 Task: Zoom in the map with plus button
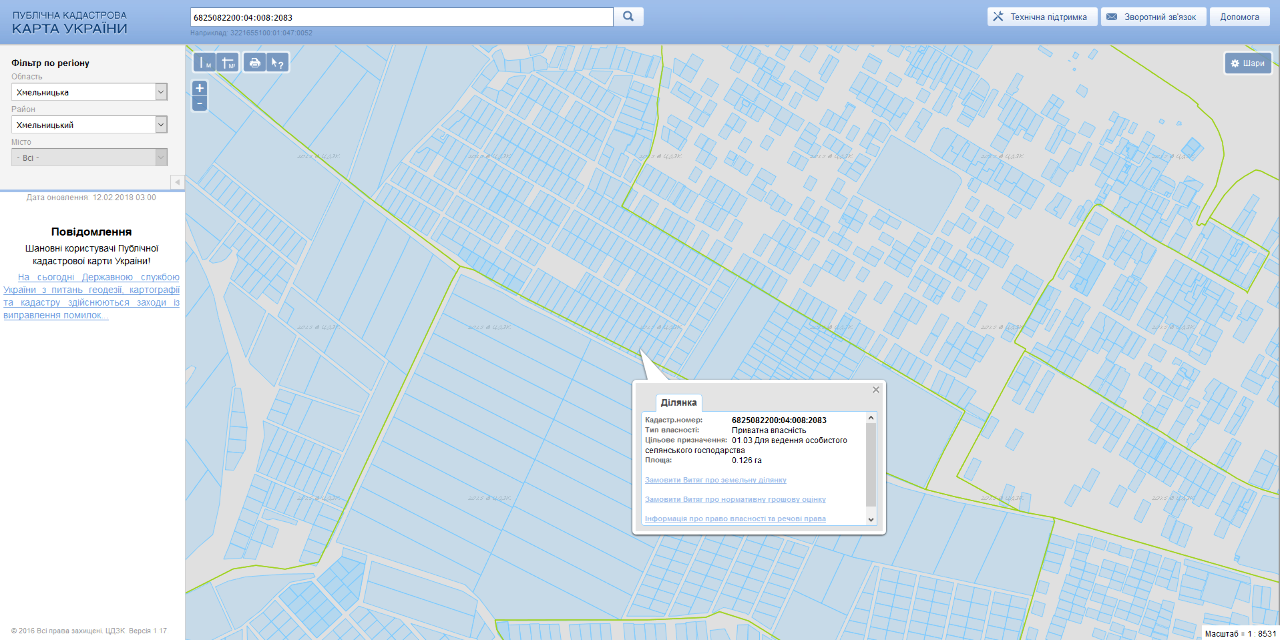pos(200,88)
